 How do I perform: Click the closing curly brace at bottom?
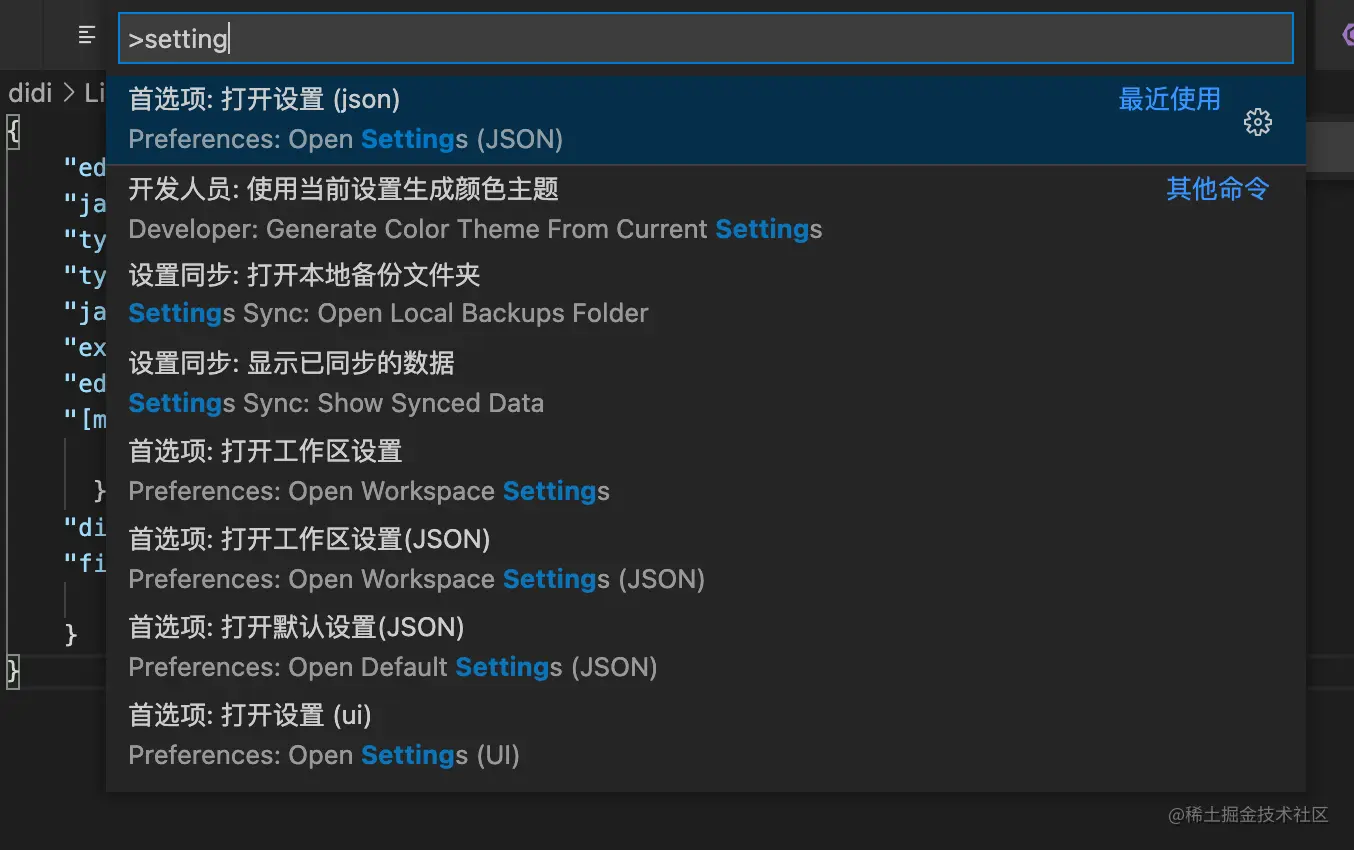pyautogui.click(x=12, y=670)
